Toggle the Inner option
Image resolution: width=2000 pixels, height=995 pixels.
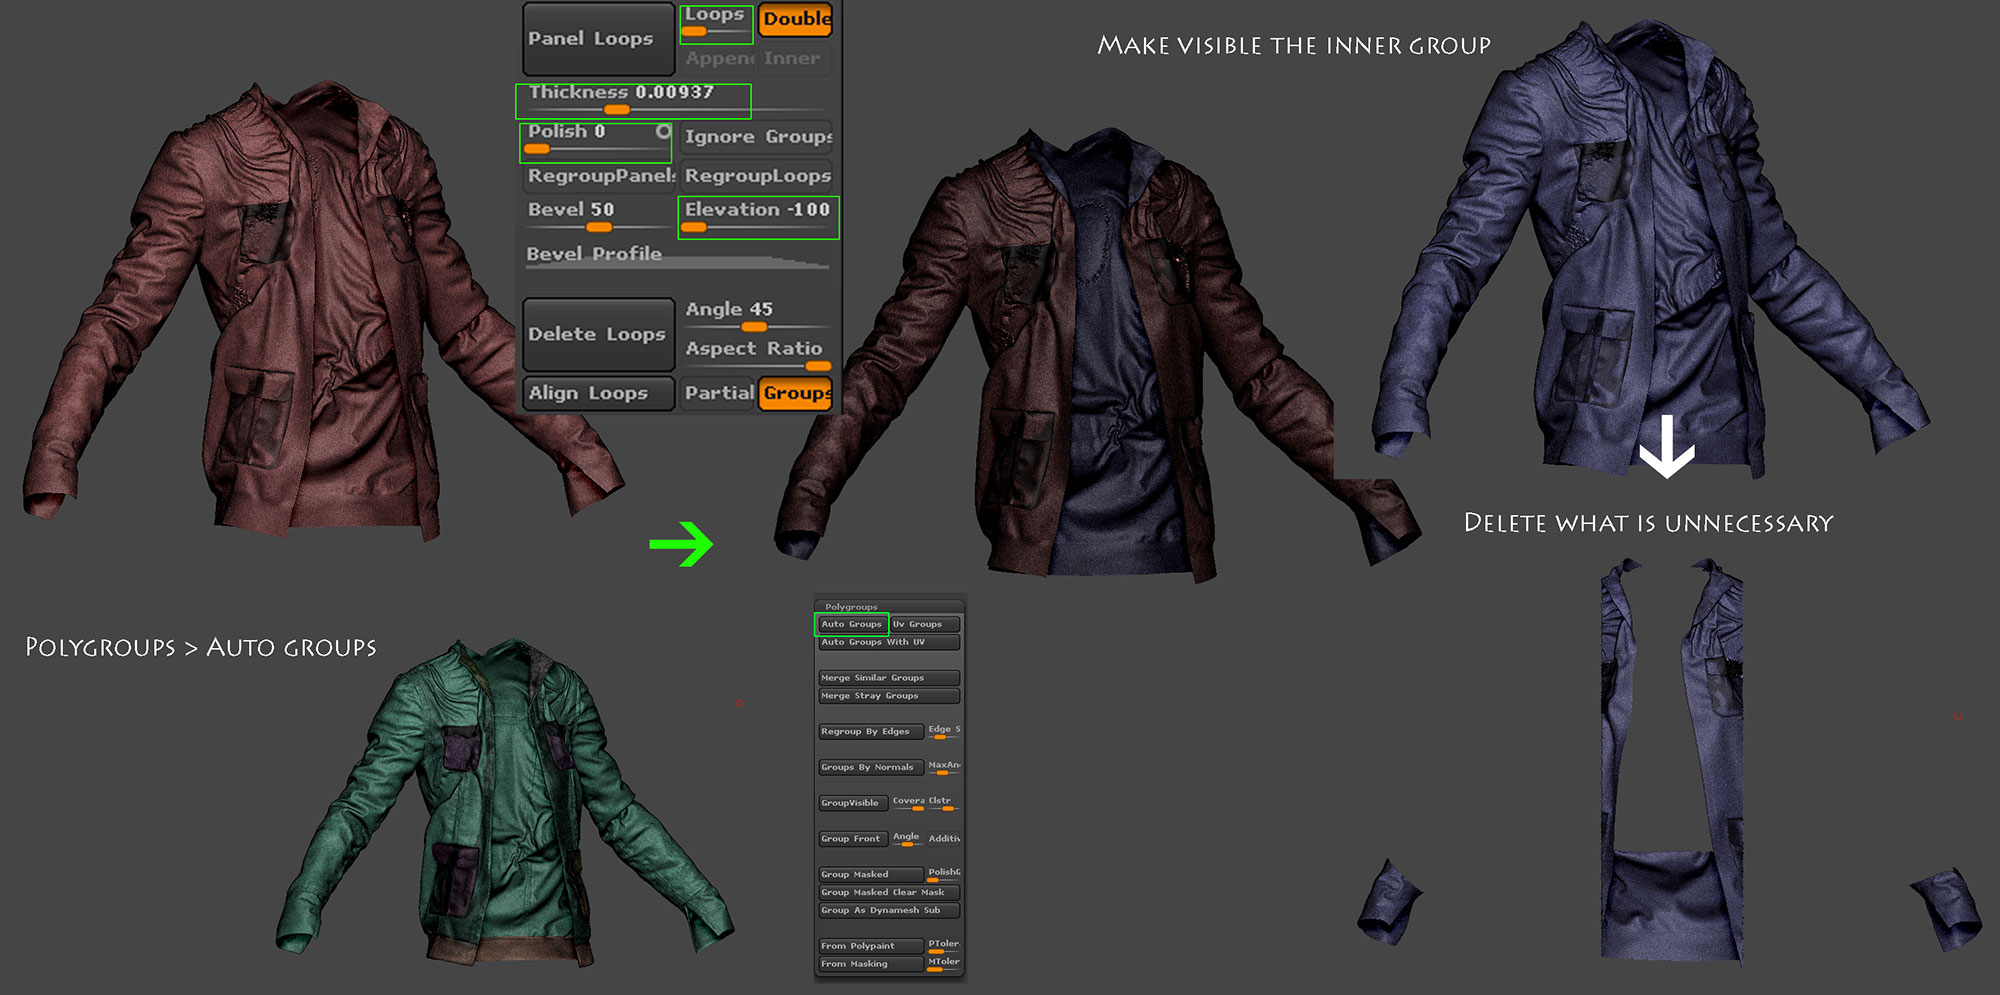[x=794, y=58]
